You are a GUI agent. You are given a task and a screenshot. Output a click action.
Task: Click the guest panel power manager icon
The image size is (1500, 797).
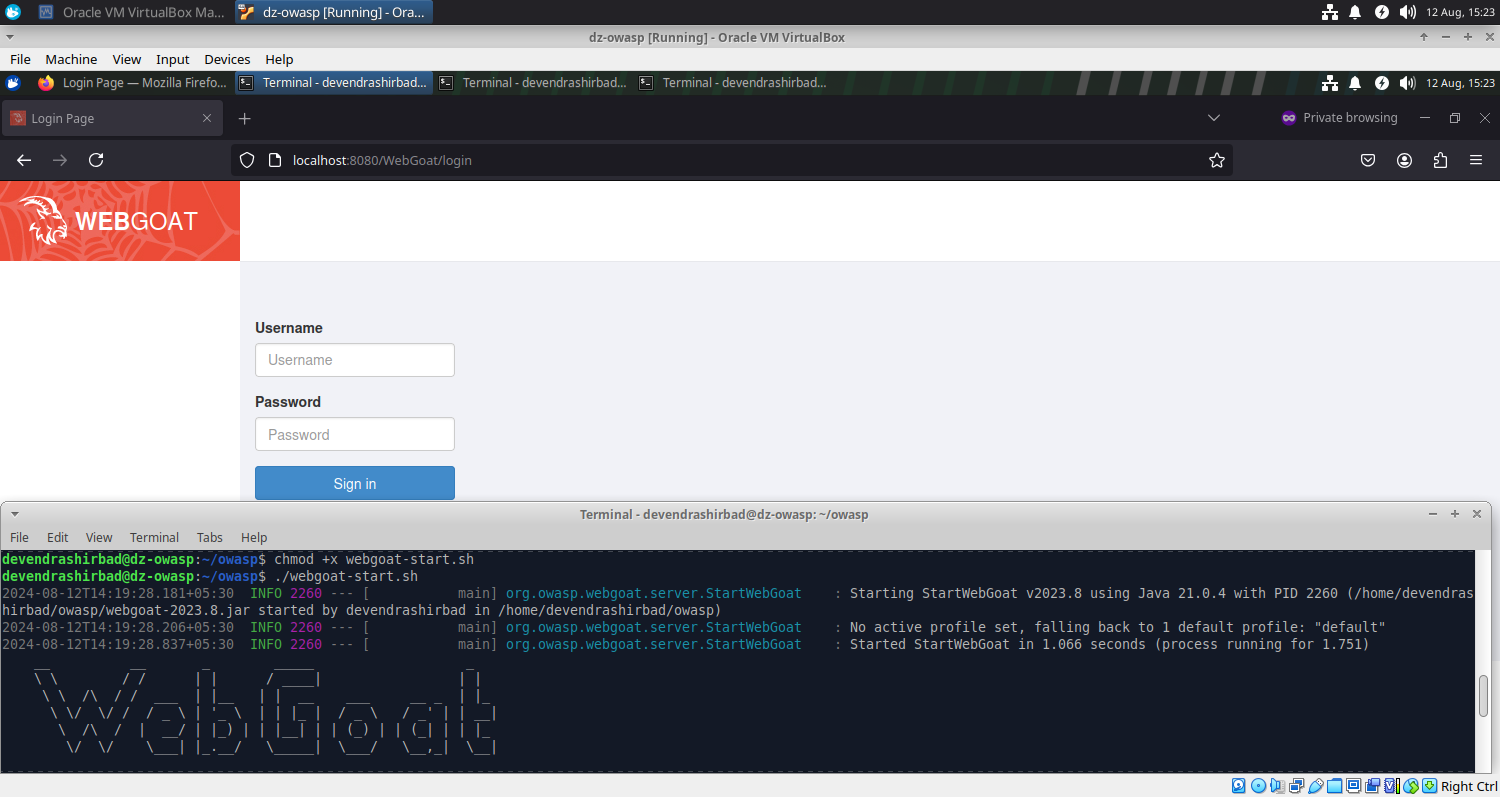1382,83
